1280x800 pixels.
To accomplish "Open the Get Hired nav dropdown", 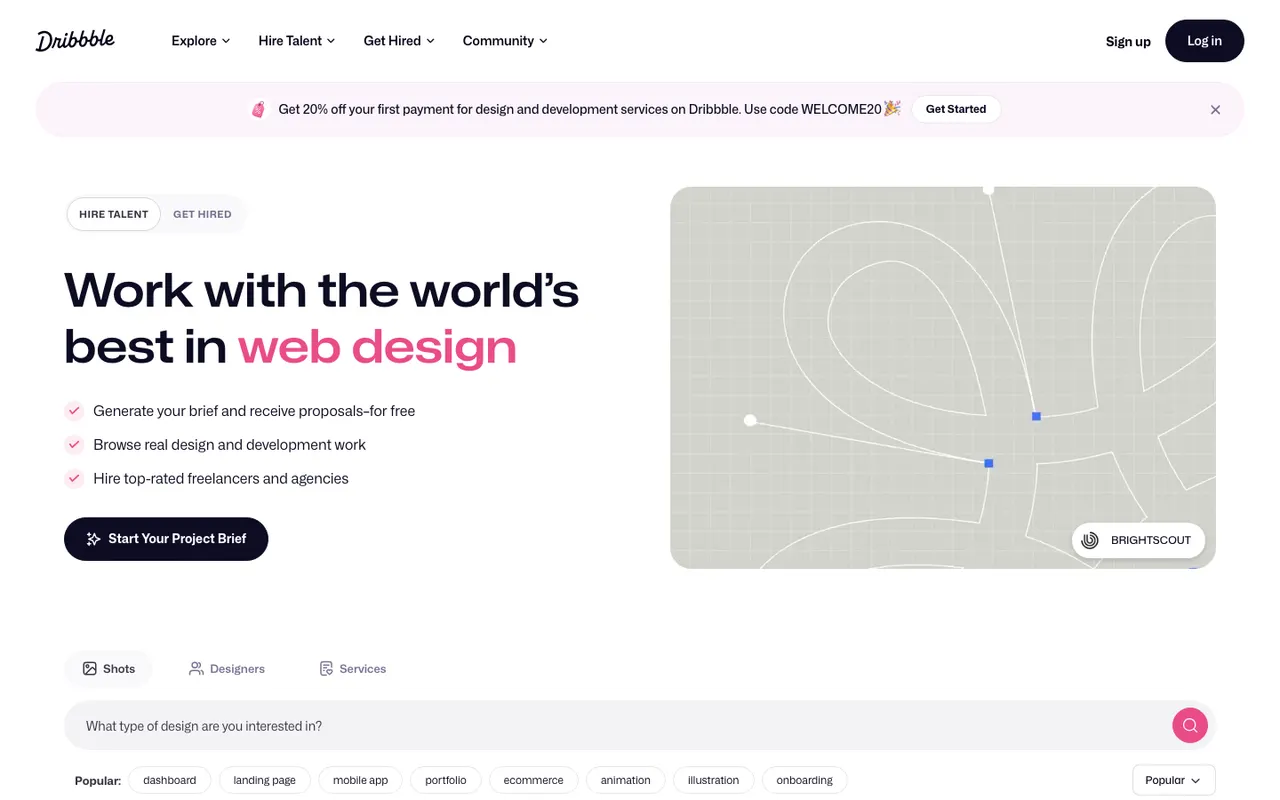I will click(399, 41).
